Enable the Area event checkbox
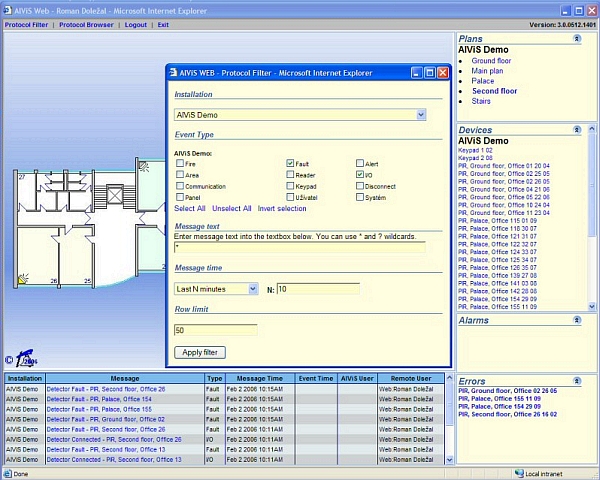 (180, 175)
